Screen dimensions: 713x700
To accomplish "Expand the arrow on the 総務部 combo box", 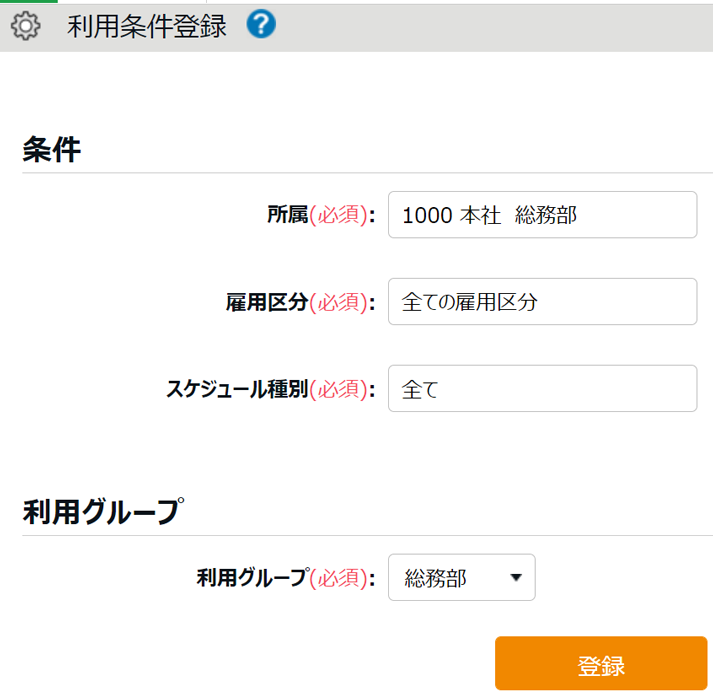I will coord(516,578).
